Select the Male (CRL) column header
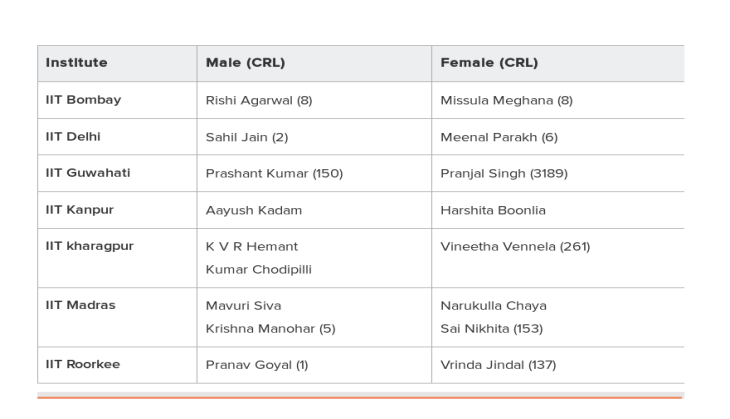 [245, 62]
